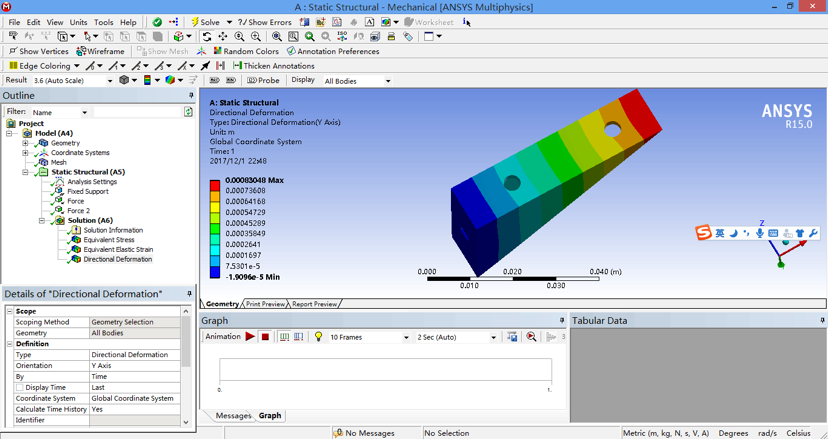
Task: Open the Solve dropdown arrow
Action: (229, 22)
